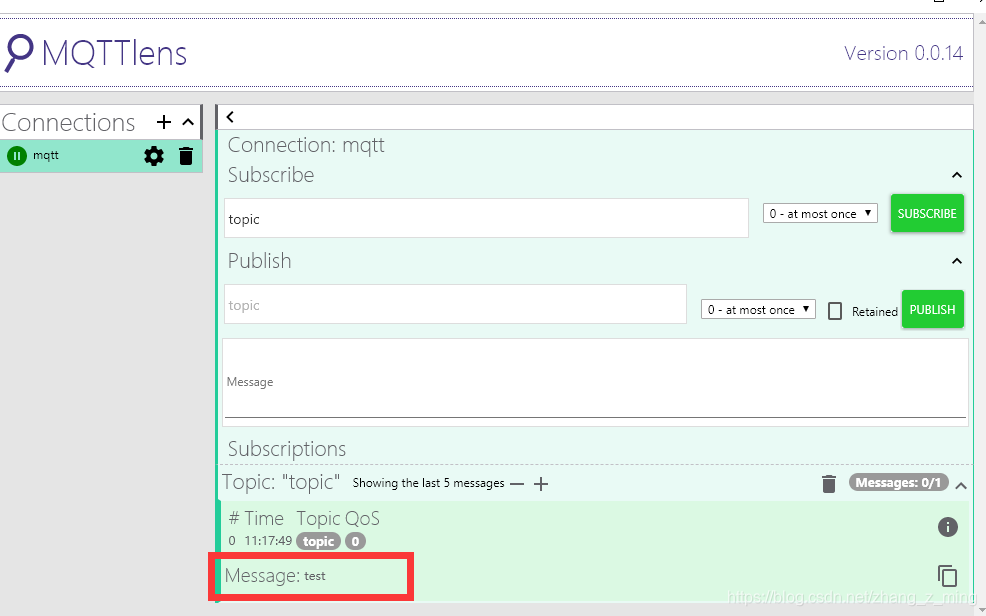This screenshot has height=616, width=986.
Task: Collapse the Connections list chevron
Action: click(188, 122)
